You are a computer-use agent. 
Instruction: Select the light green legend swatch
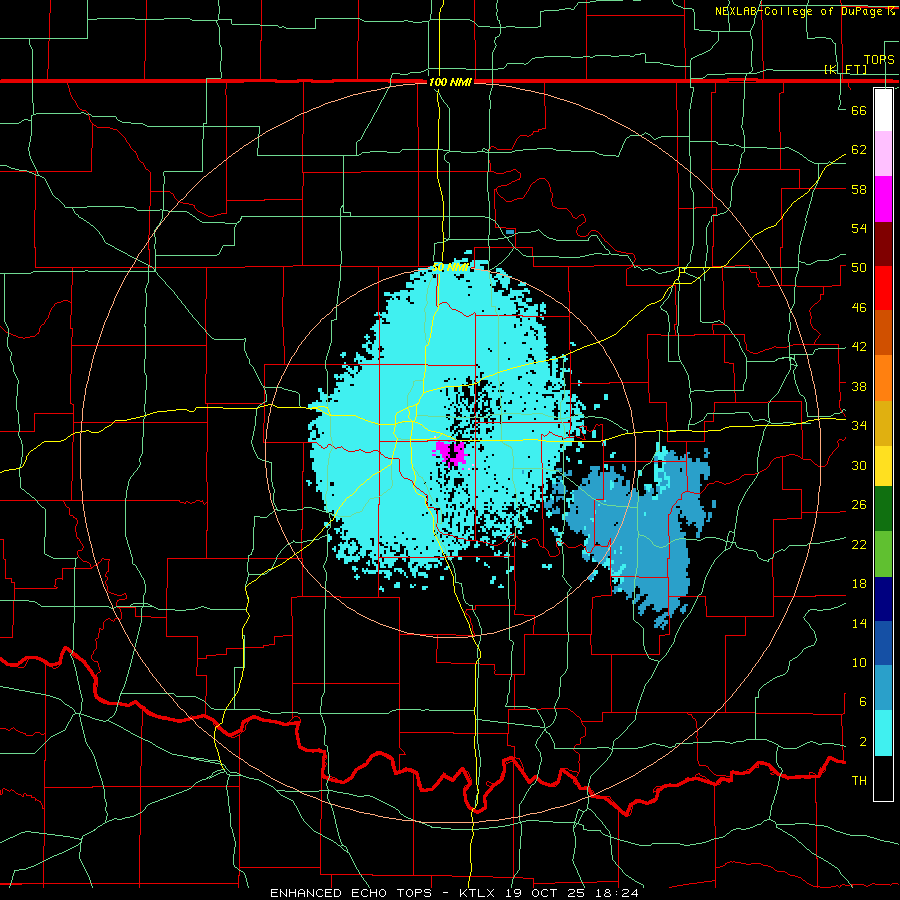point(883,554)
